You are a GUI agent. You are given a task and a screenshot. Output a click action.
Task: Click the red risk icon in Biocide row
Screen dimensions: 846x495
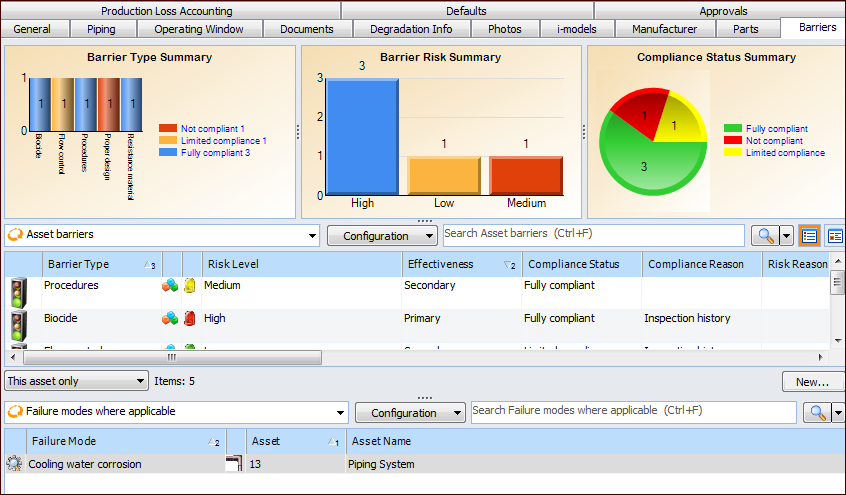(x=189, y=318)
